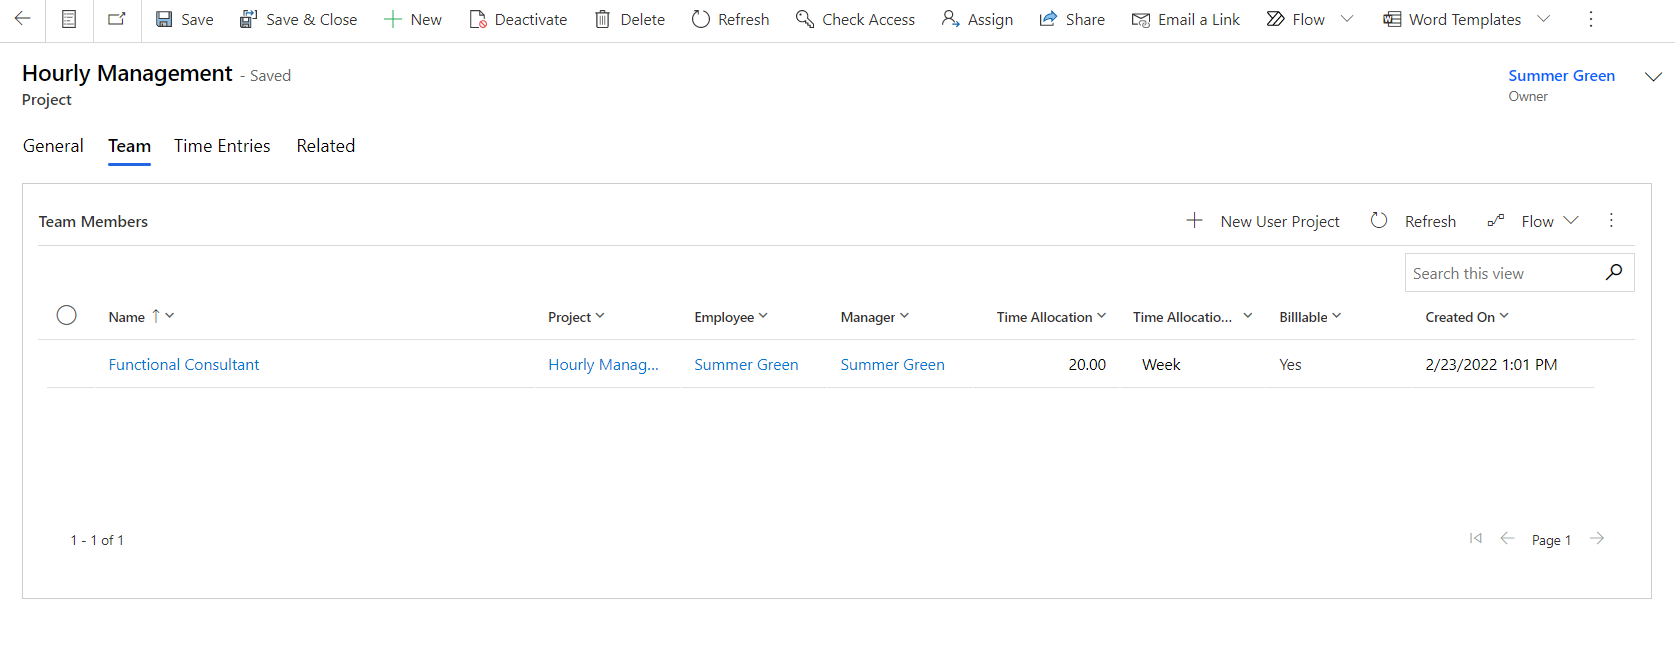Screen dimensions: 1675x652
Task: Click the Delete trash icon
Action: click(x=602, y=19)
